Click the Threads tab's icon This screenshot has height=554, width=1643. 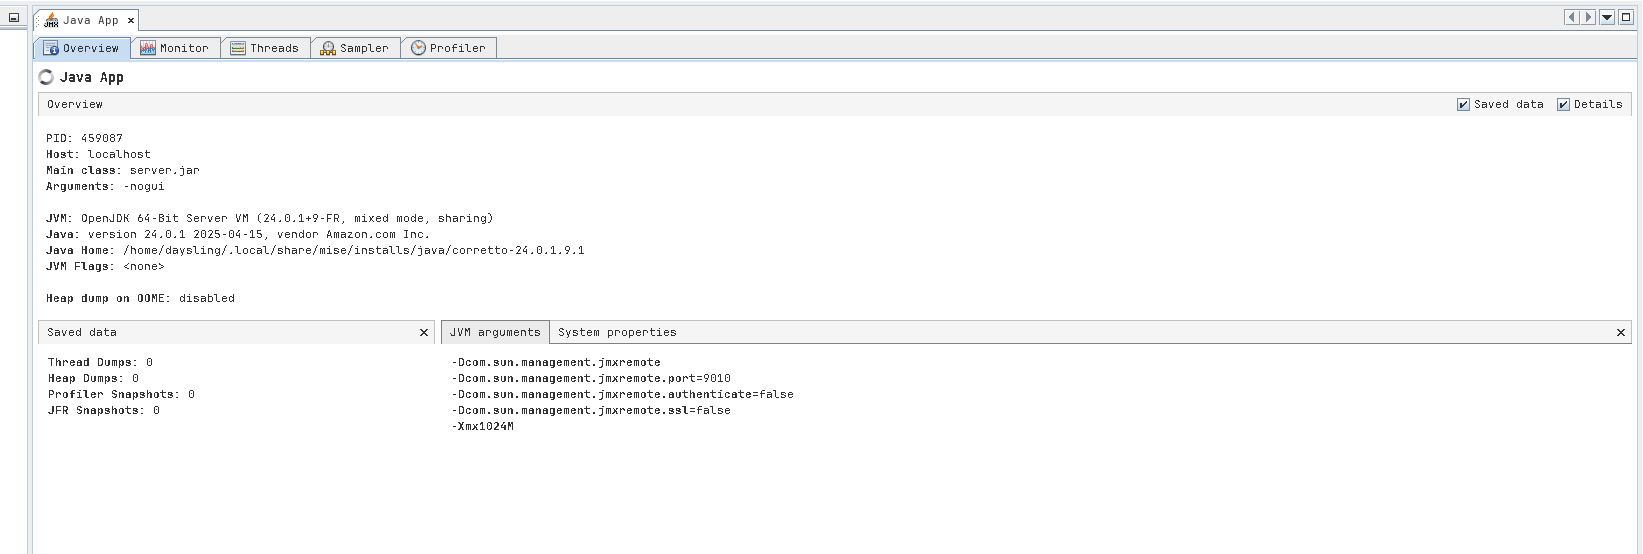tap(238, 48)
